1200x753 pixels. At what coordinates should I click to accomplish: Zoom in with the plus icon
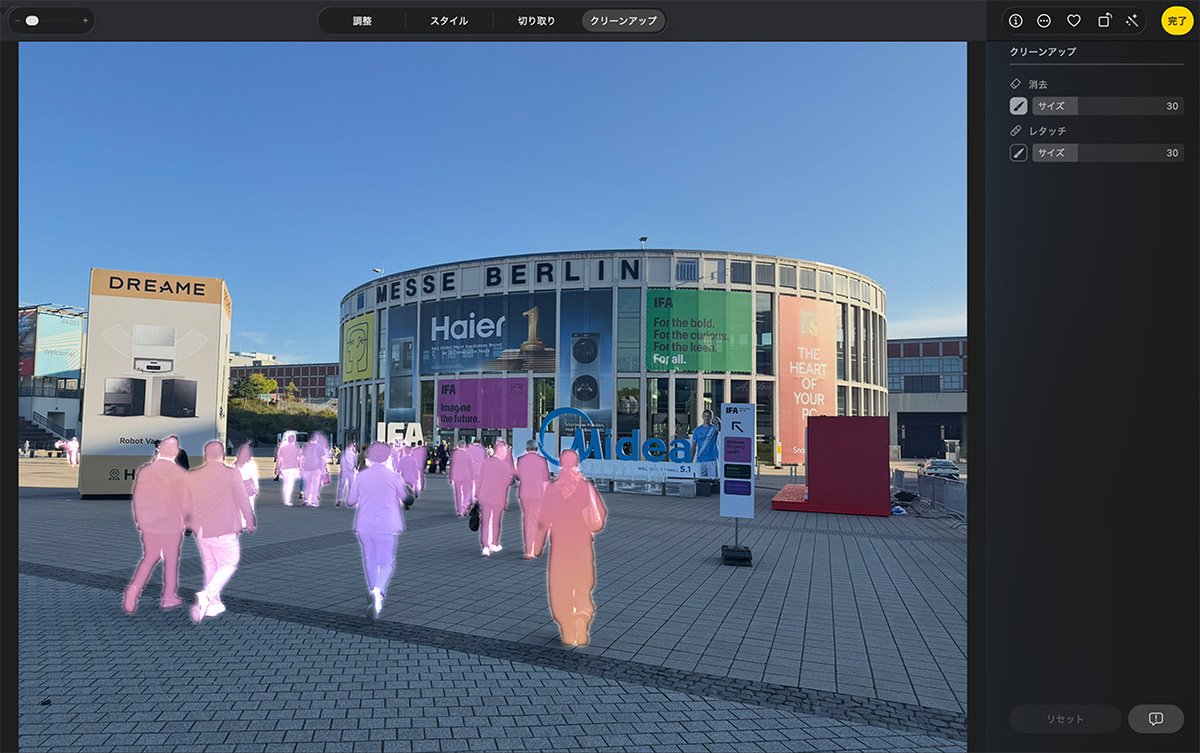(85, 20)
